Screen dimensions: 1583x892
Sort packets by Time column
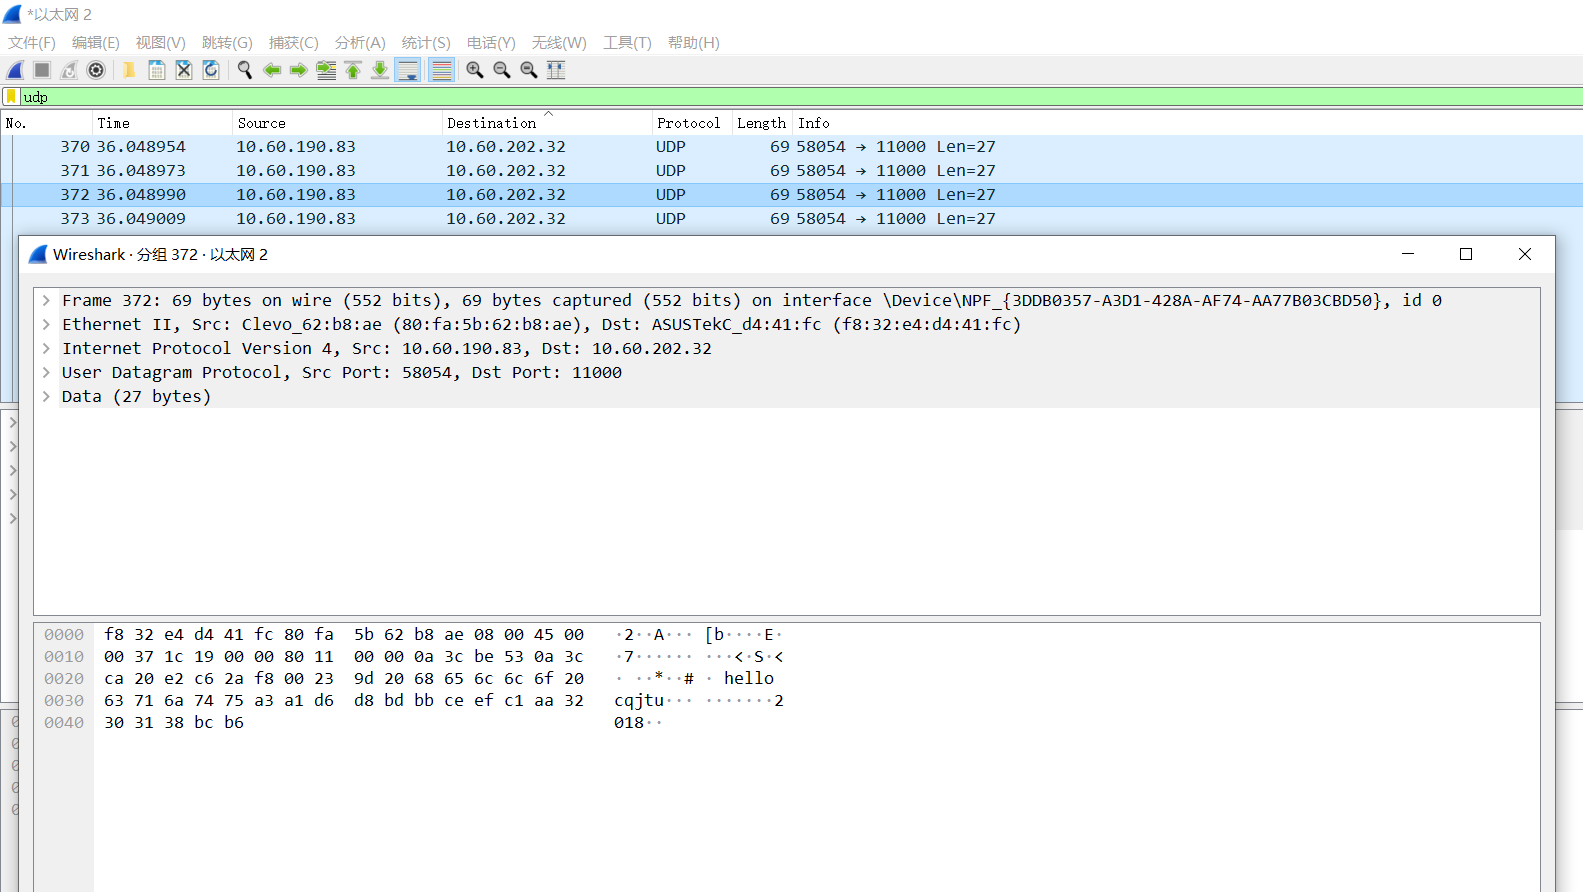pyautogui.click(x=162, y=123)
